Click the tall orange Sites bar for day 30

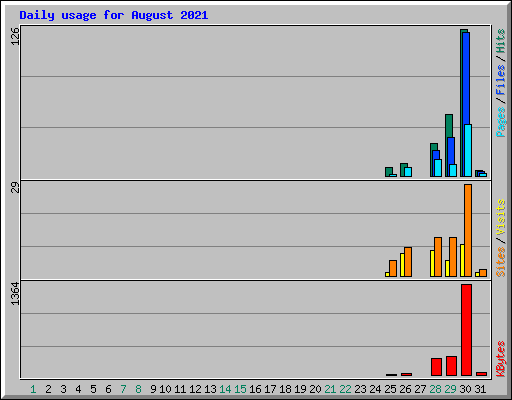(468, 230)
